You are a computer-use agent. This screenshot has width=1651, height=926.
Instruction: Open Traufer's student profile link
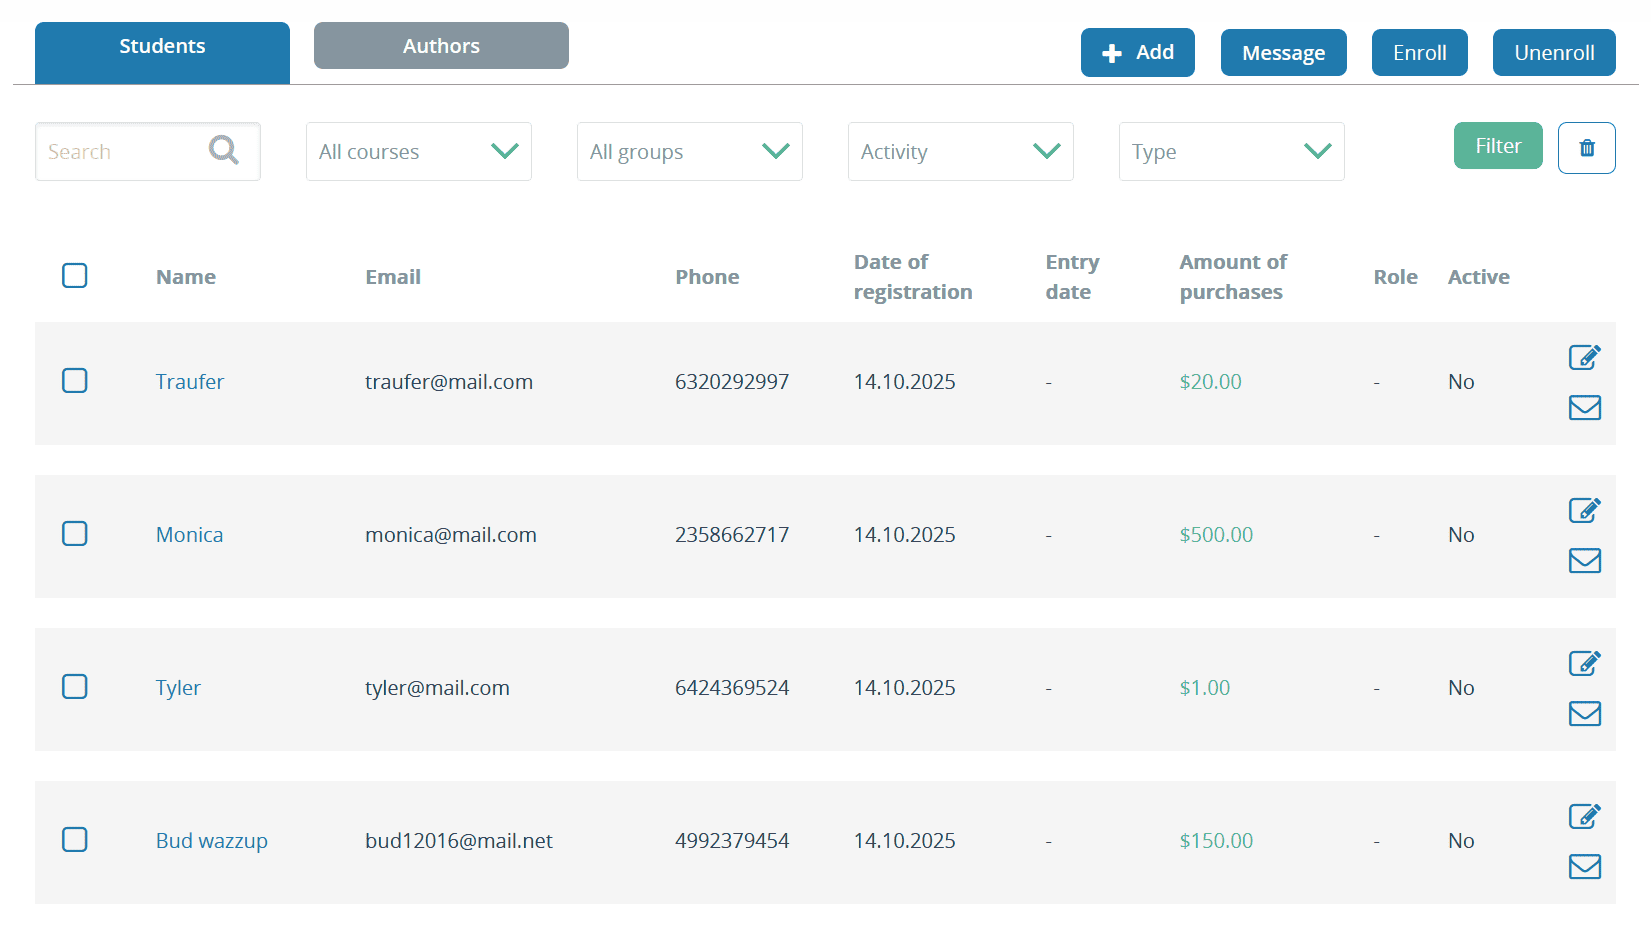tap(189, 381)
